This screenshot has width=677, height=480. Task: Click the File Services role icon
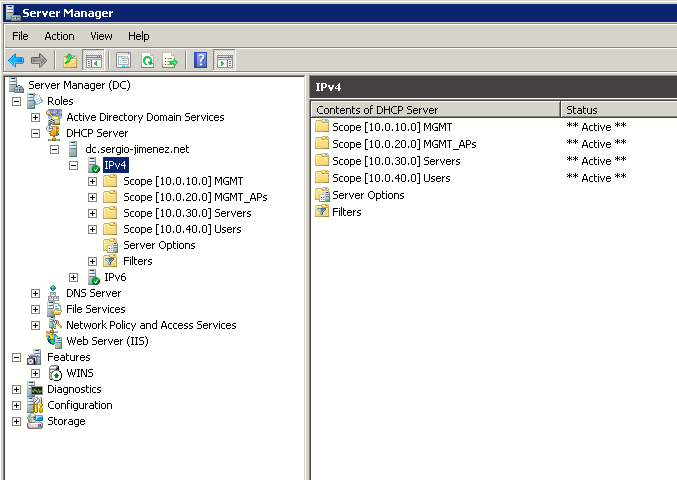tap(54, 309)
